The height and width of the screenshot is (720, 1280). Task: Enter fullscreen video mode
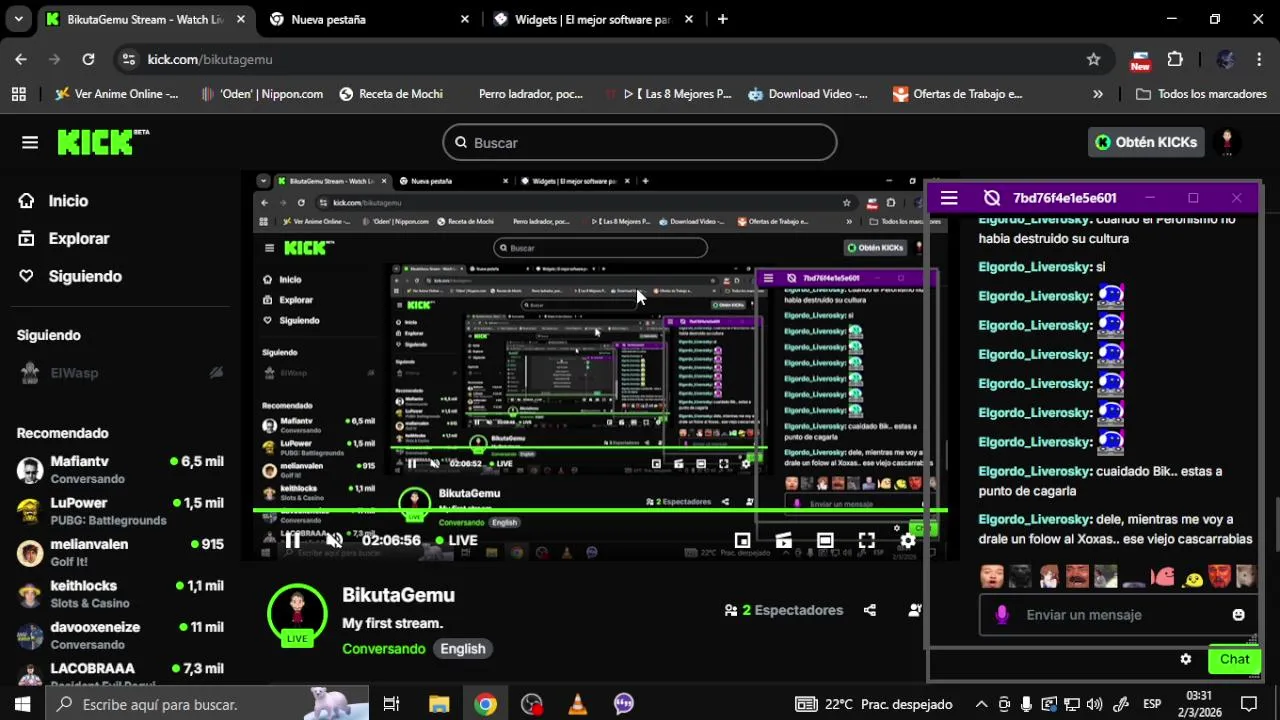click(x=866, y=540)
